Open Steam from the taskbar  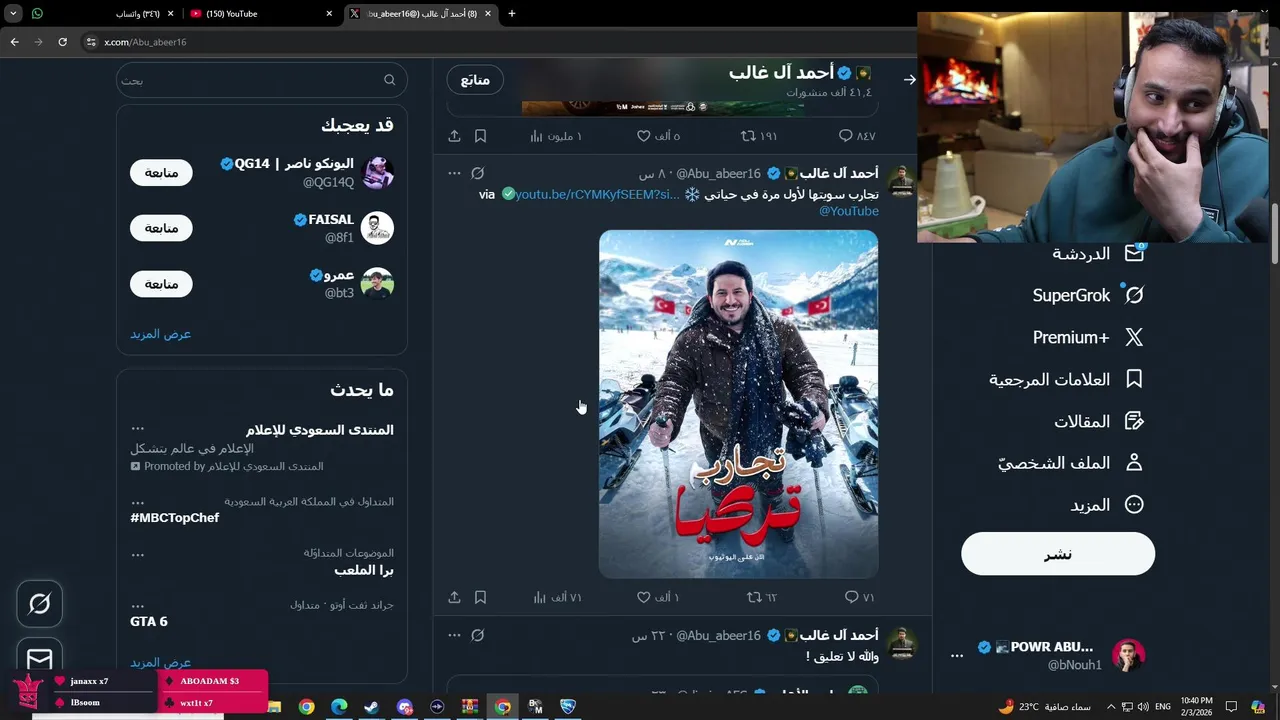tap(371, 706)
